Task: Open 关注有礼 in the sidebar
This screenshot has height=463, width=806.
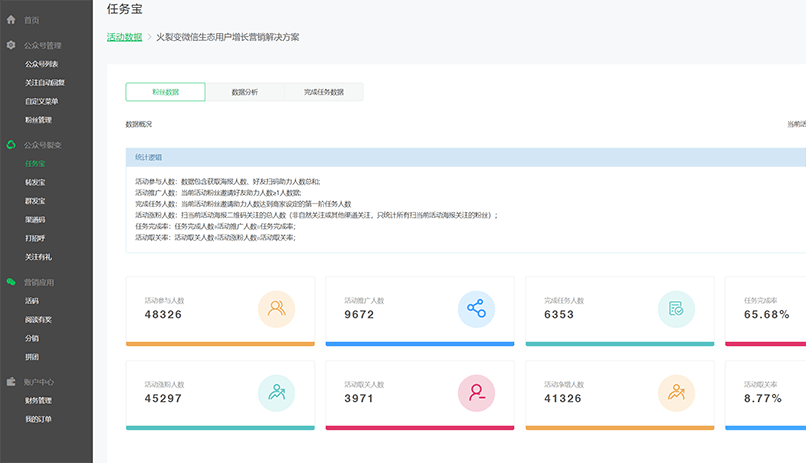Action: pos(39,257)
